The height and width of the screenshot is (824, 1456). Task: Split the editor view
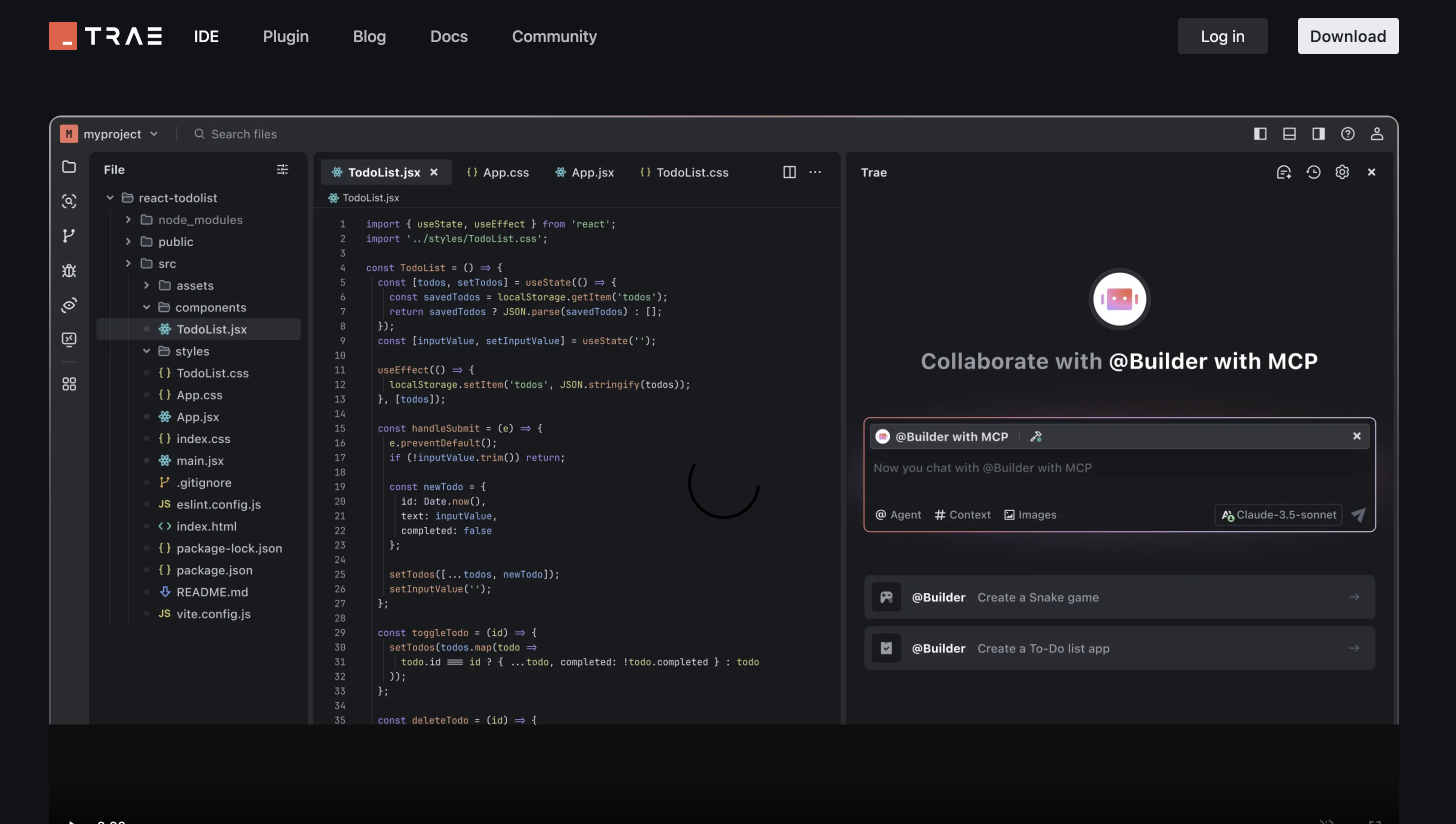(x=789, y=172)
